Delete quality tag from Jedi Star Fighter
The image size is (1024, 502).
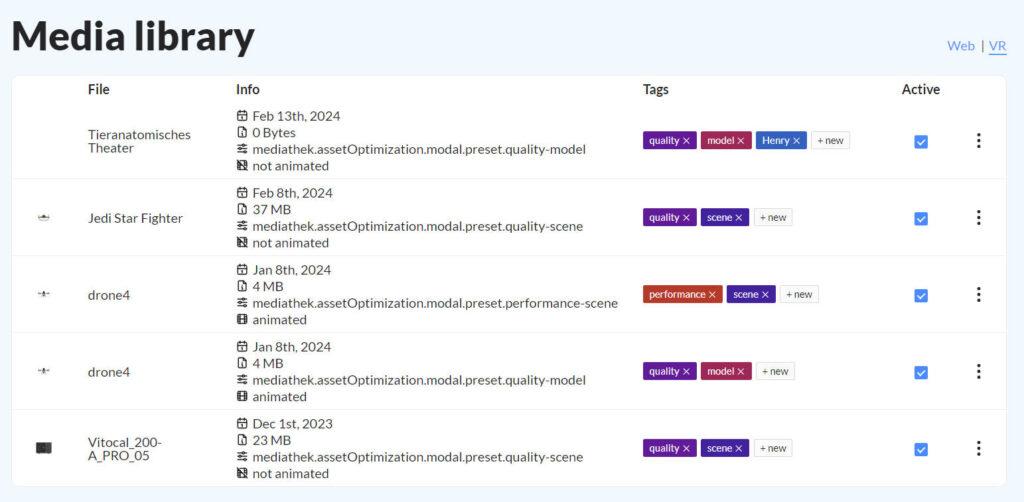pos(686,218)
